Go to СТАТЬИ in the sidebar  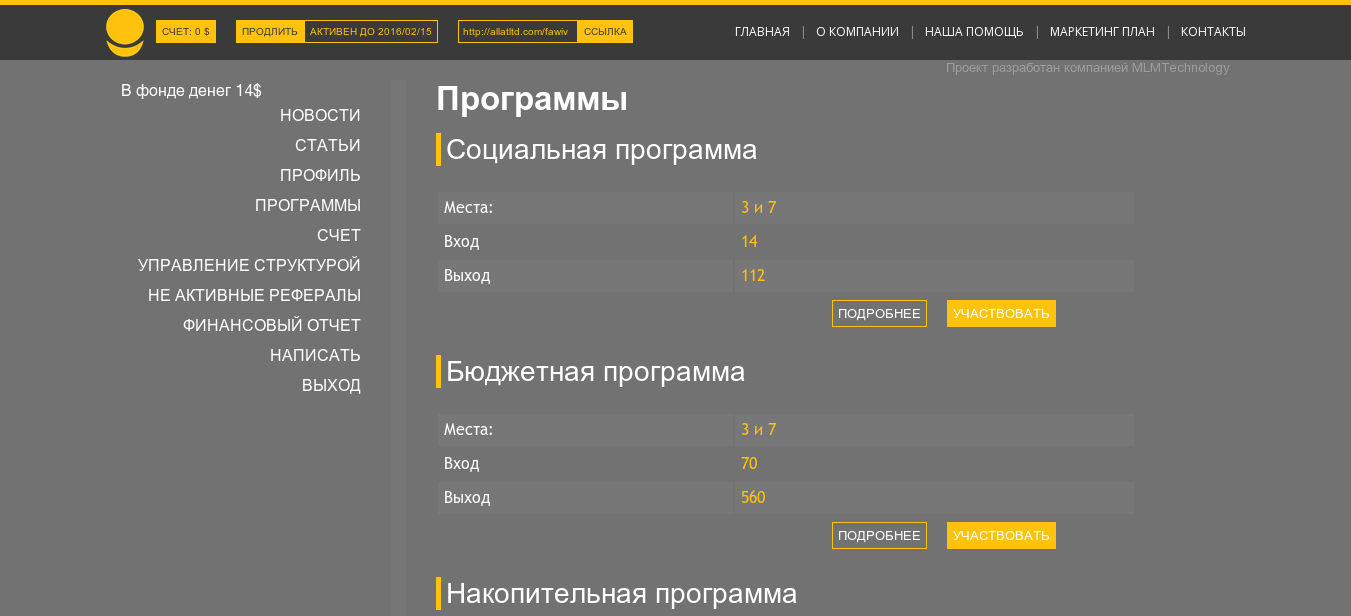pos(328,146)
